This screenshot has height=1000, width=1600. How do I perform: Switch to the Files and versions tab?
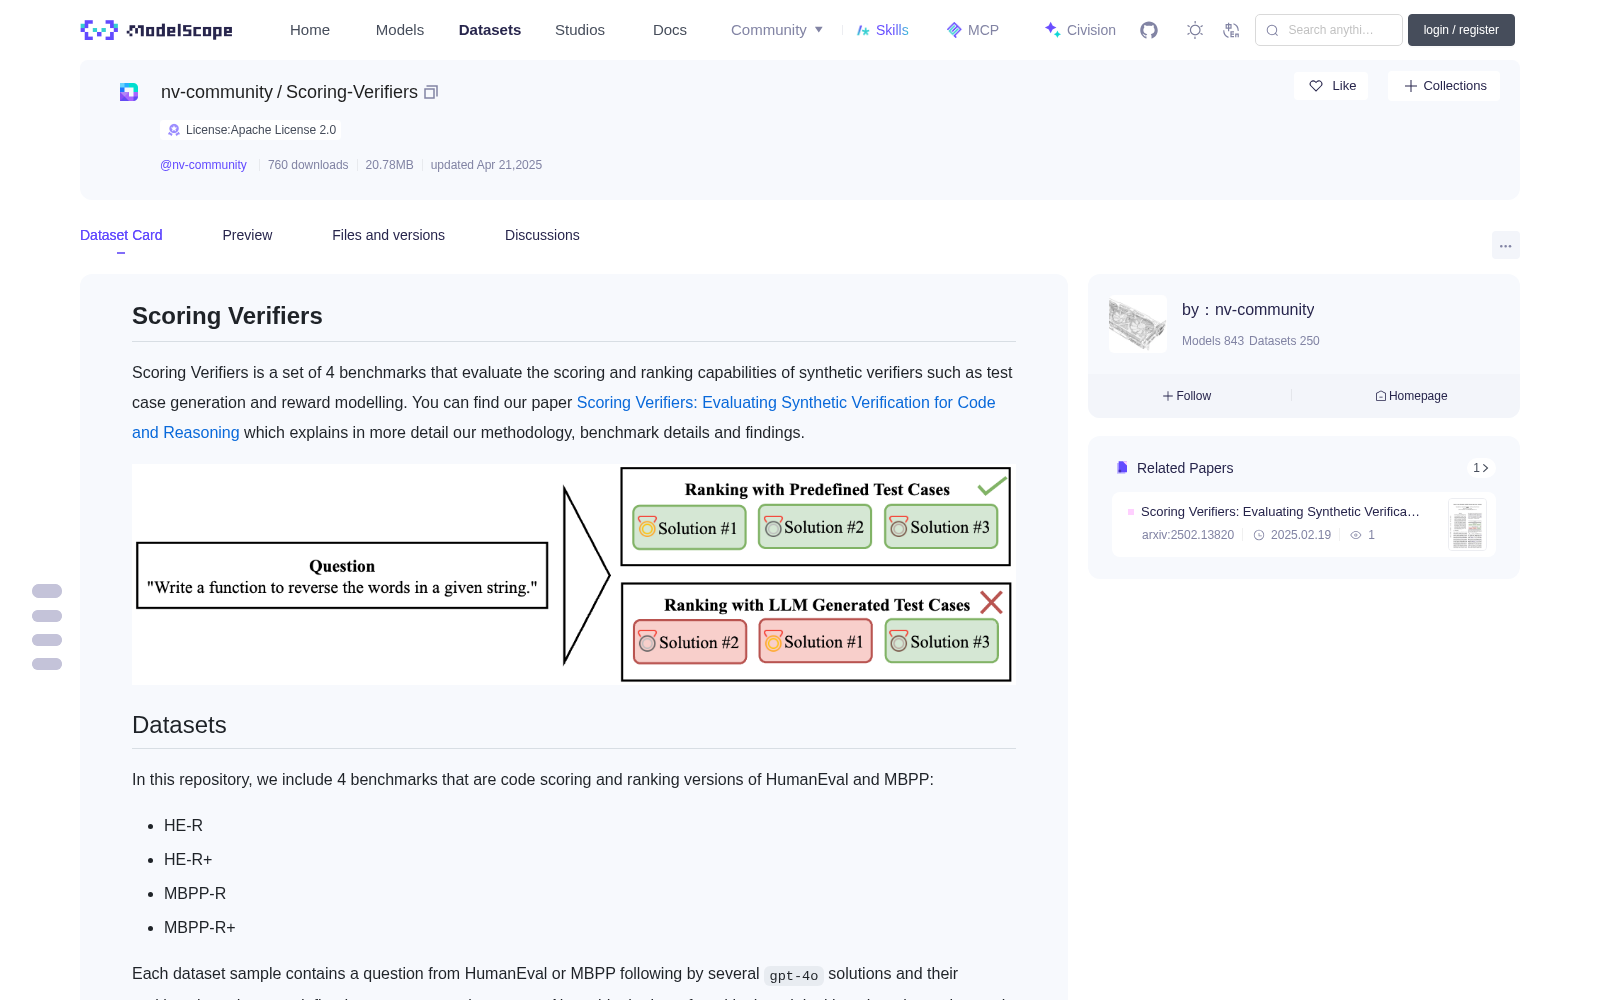(x=388, y=235)
